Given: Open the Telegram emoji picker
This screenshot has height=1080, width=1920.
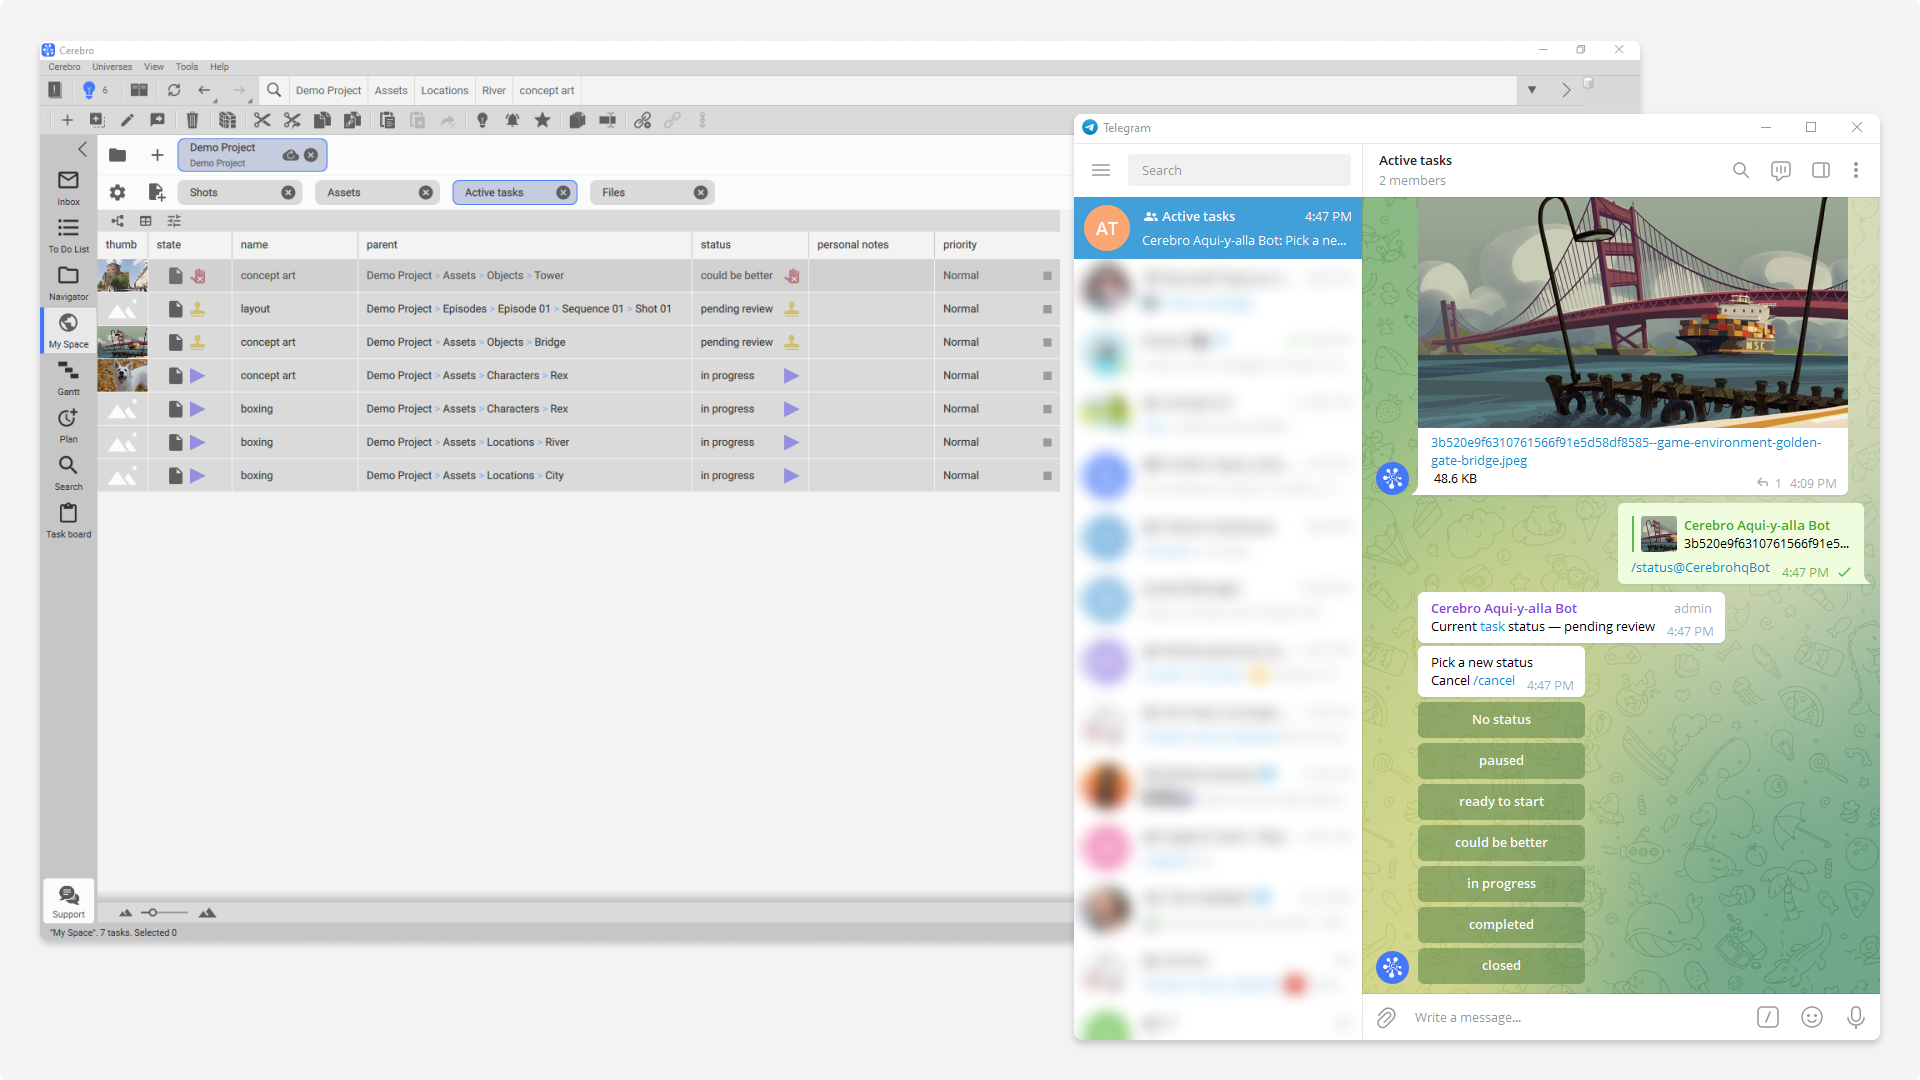Looking at the screenshot, I should tap(1812, 1017).
